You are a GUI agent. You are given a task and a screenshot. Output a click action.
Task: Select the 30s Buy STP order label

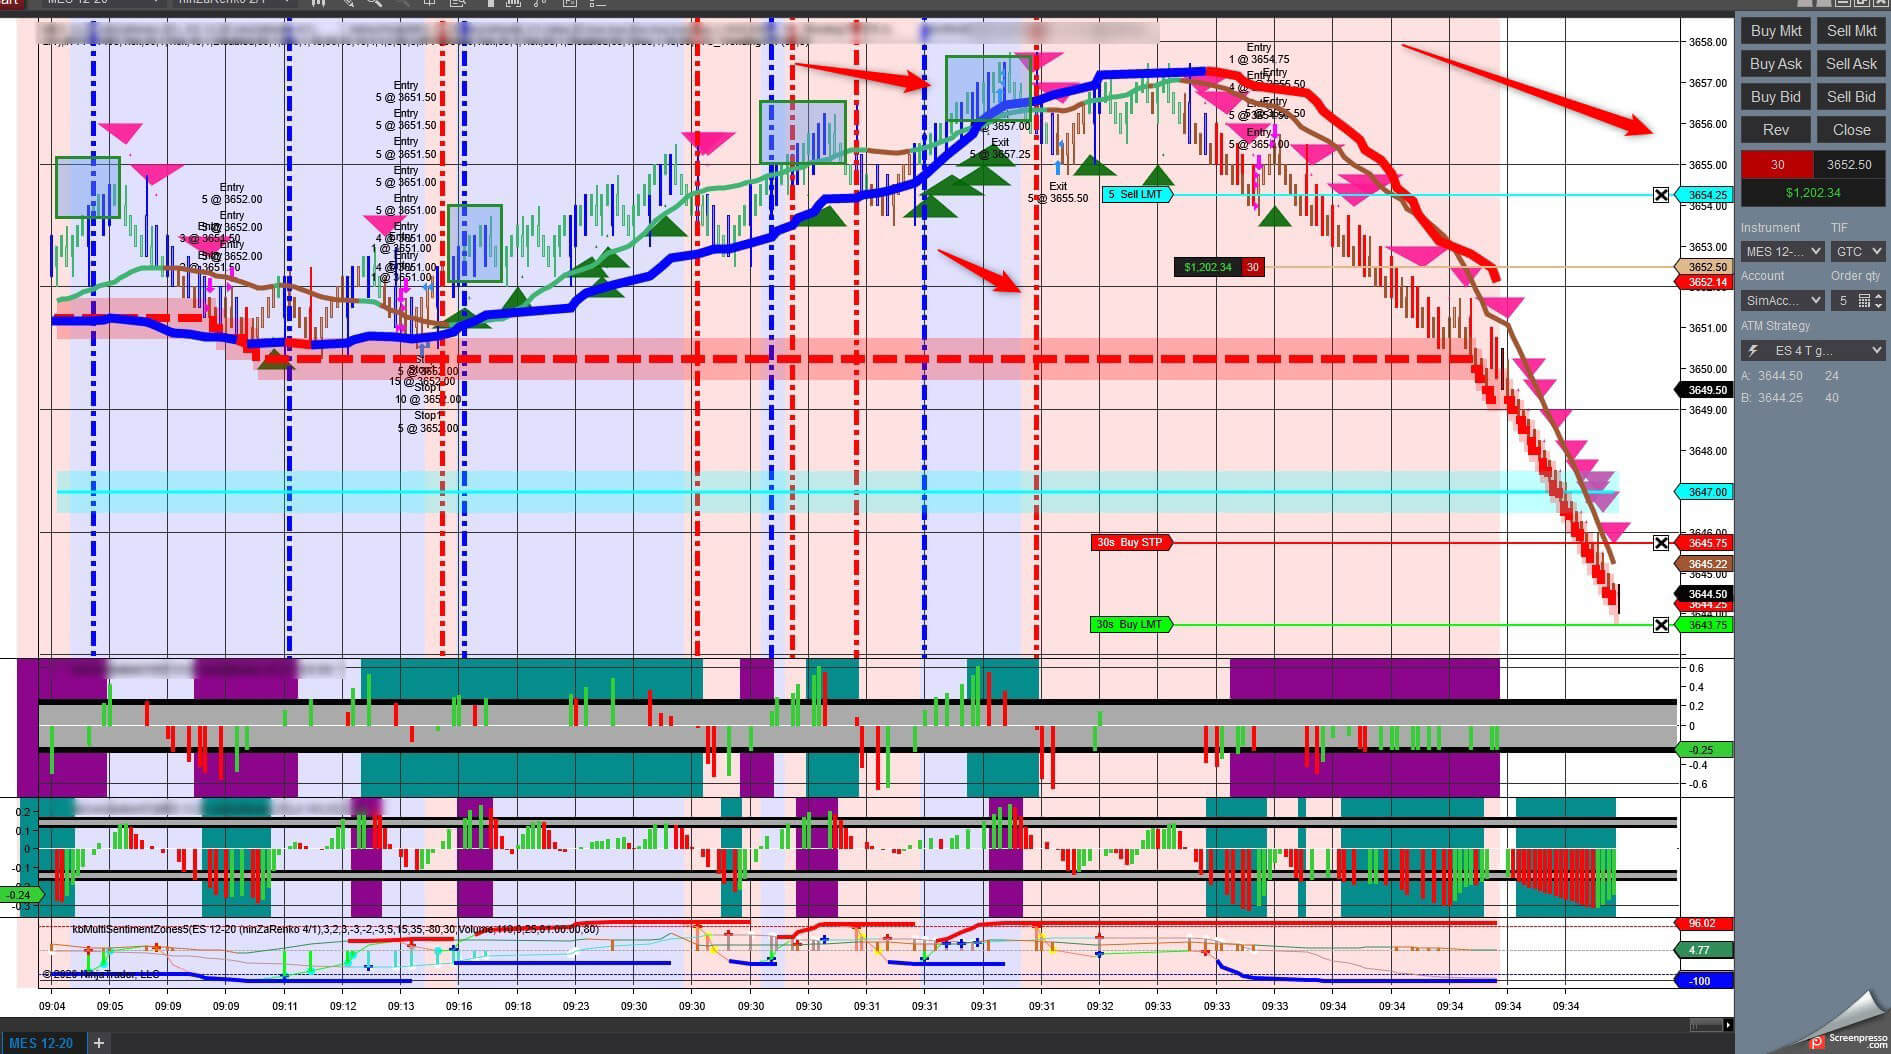point(1130,542)
